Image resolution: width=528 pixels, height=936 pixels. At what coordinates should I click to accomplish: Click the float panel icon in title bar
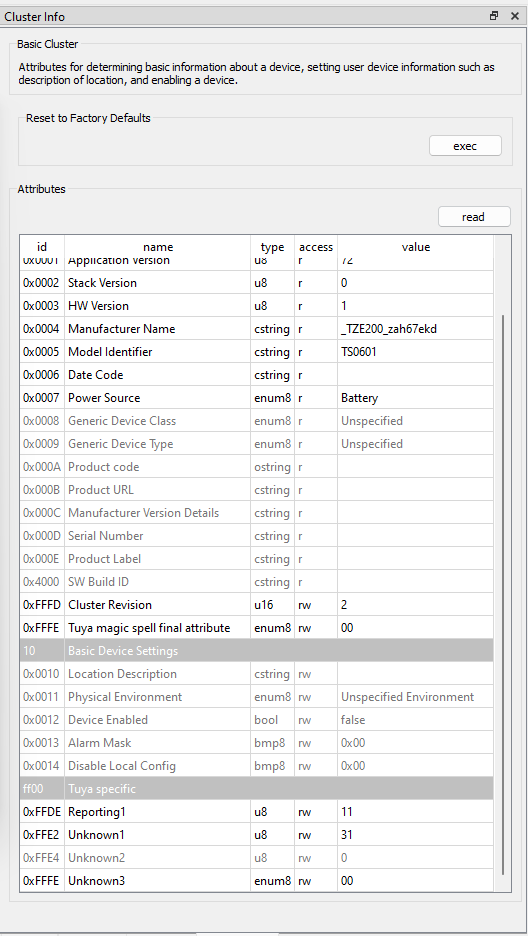(494, 16)
